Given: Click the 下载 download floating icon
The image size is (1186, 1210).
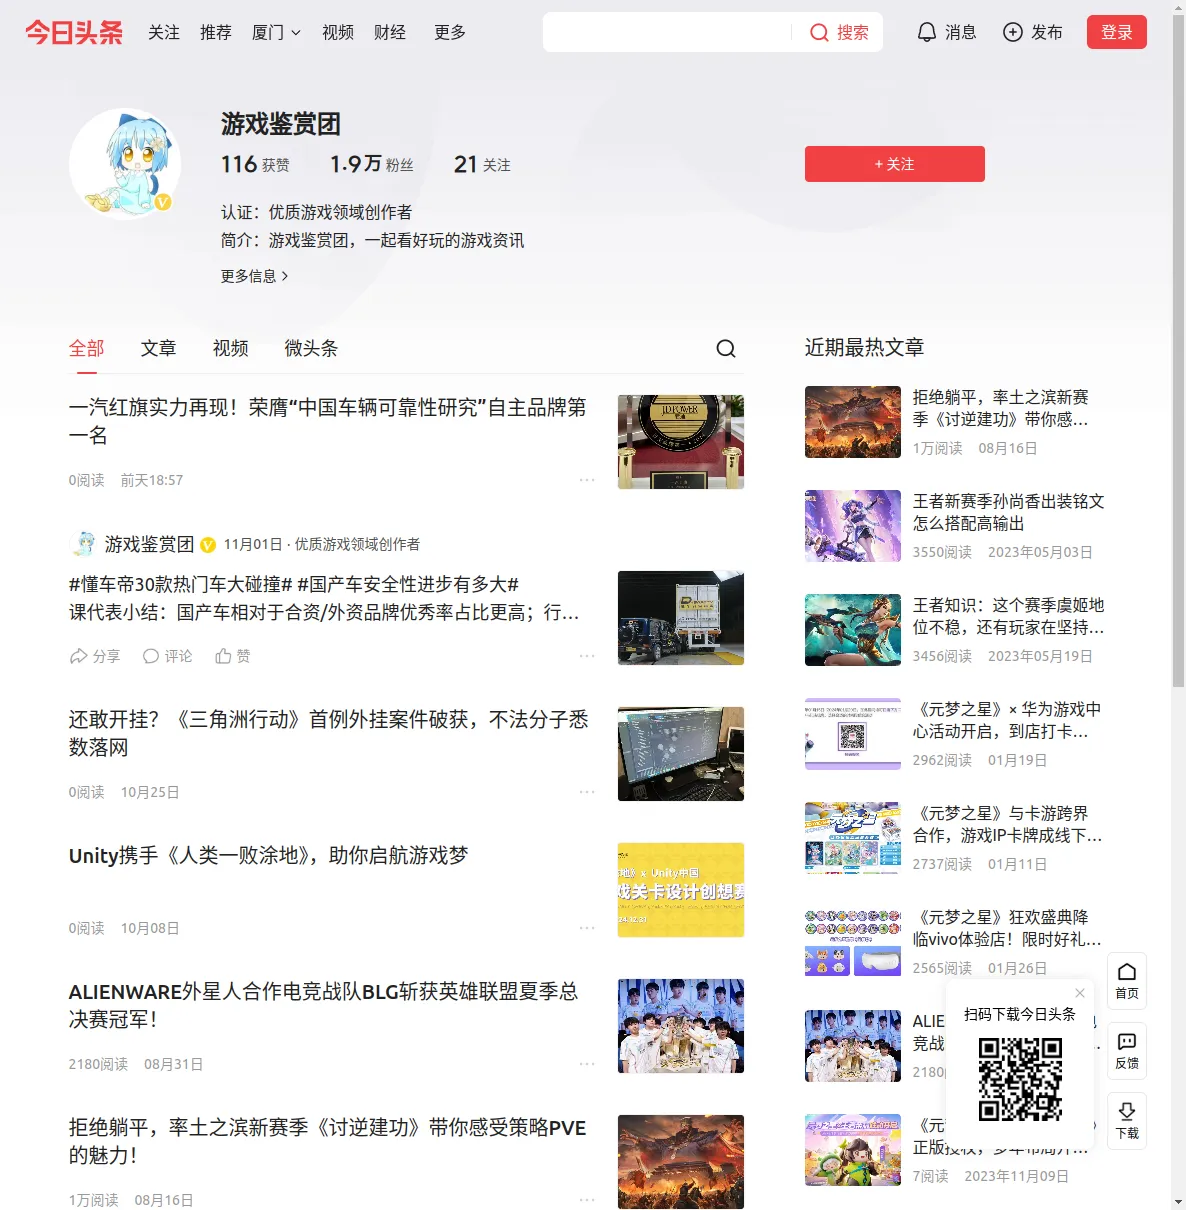Looking at the screenshot, I should [1127, 1121].
